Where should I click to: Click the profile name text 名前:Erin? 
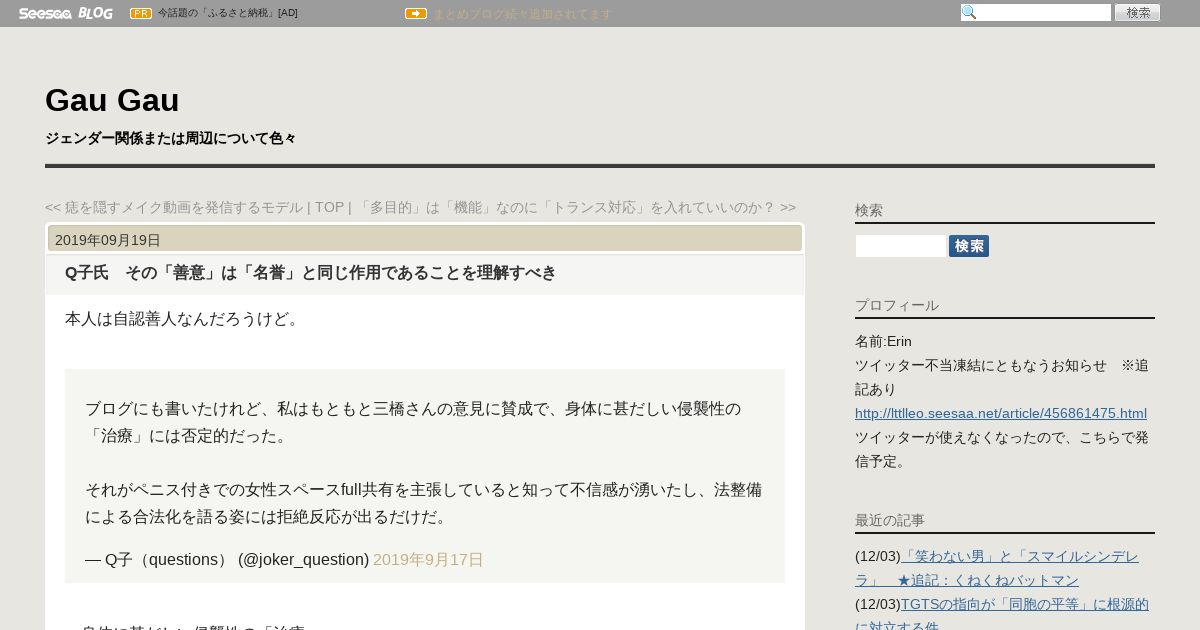click(x=883, y=341)
